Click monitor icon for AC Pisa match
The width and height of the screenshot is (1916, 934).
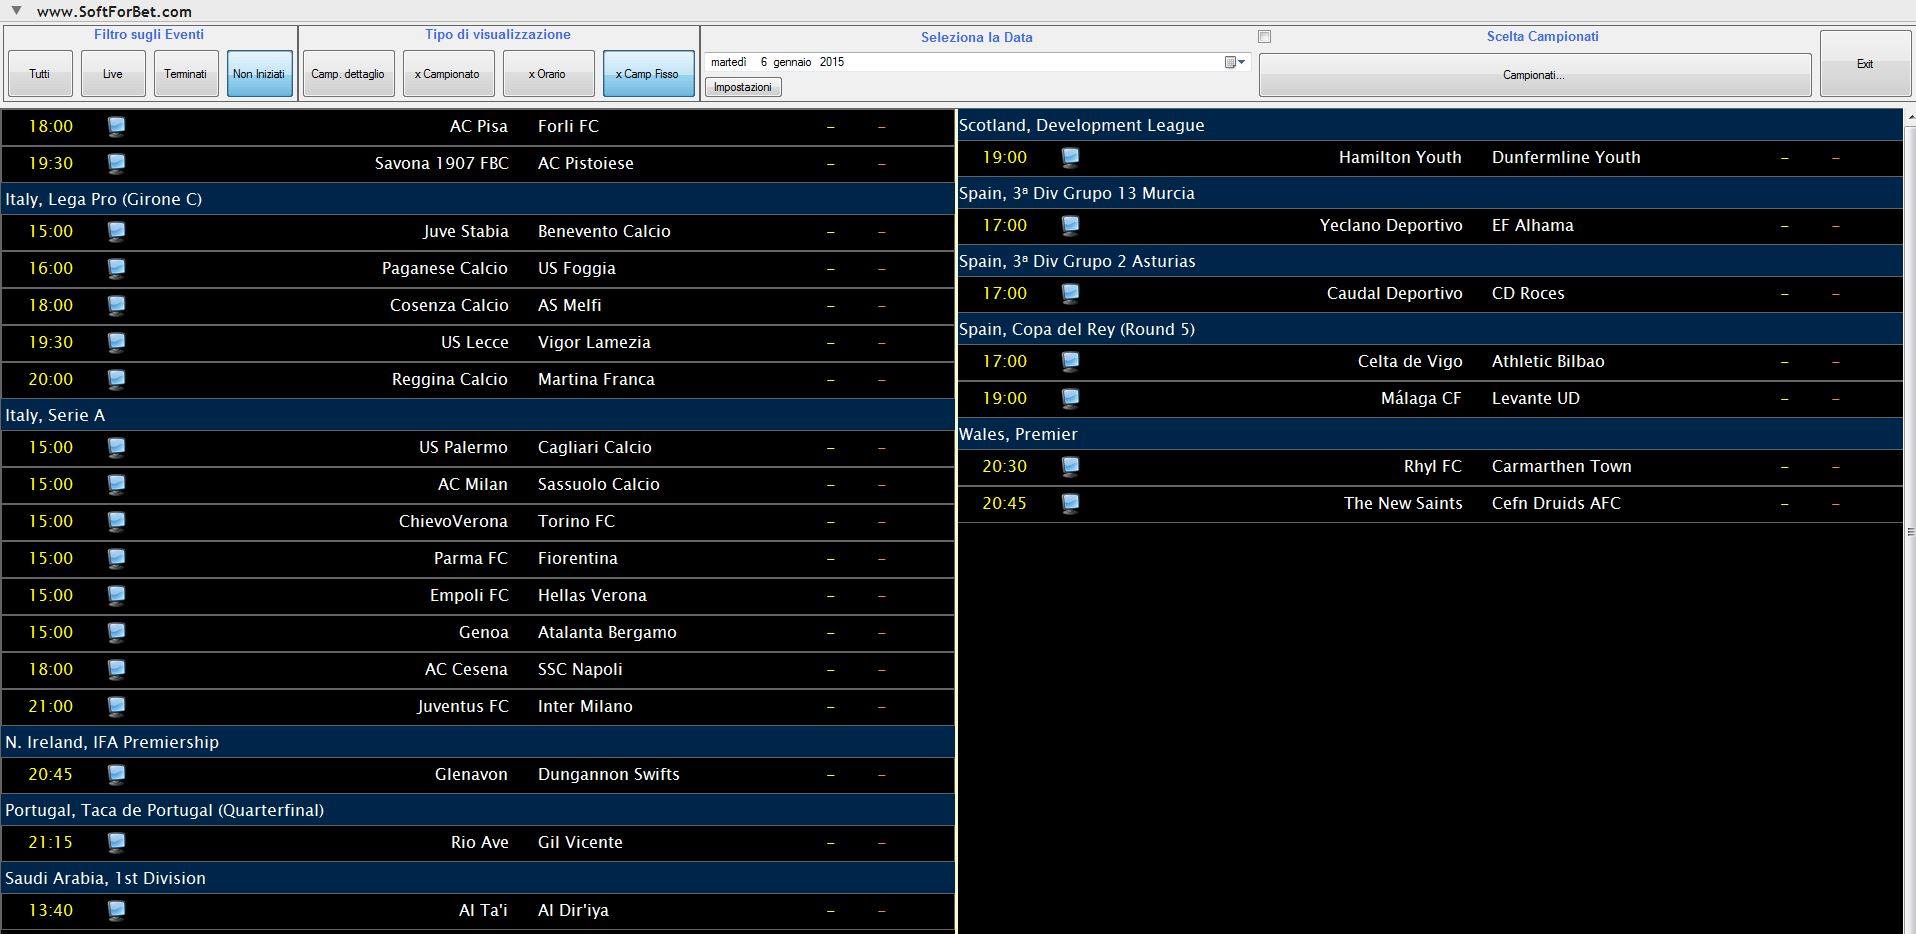(x=116, y=126)
